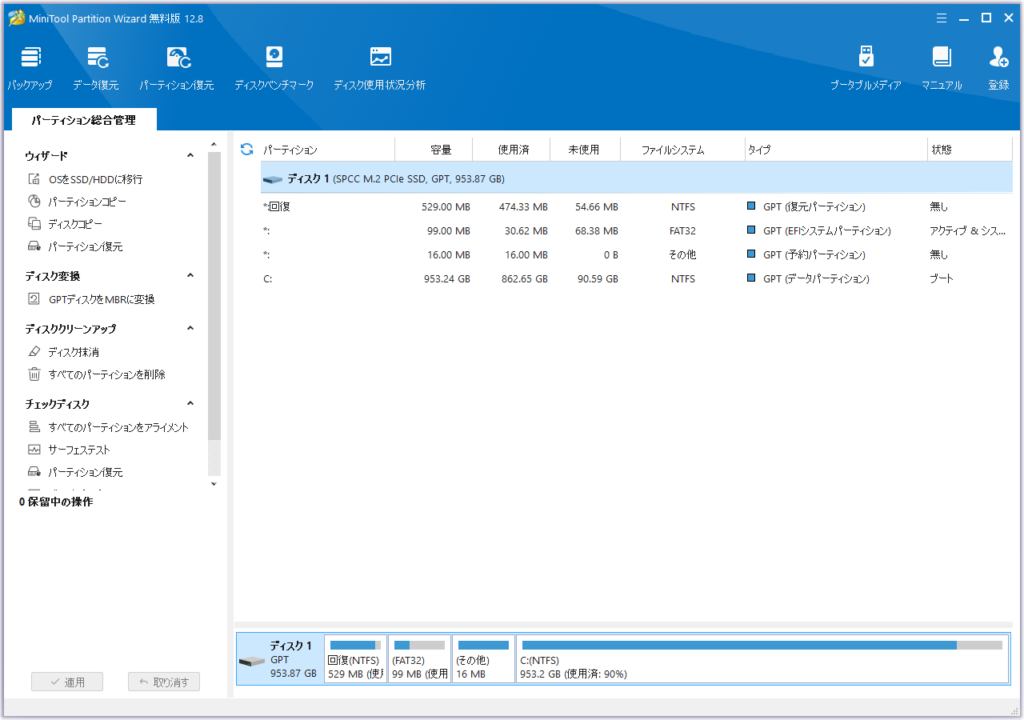Image resolution: width=1024 pixels, height=720 pixels.
Task: Click the 適用 (Apply) button
Action: (66, 681)
